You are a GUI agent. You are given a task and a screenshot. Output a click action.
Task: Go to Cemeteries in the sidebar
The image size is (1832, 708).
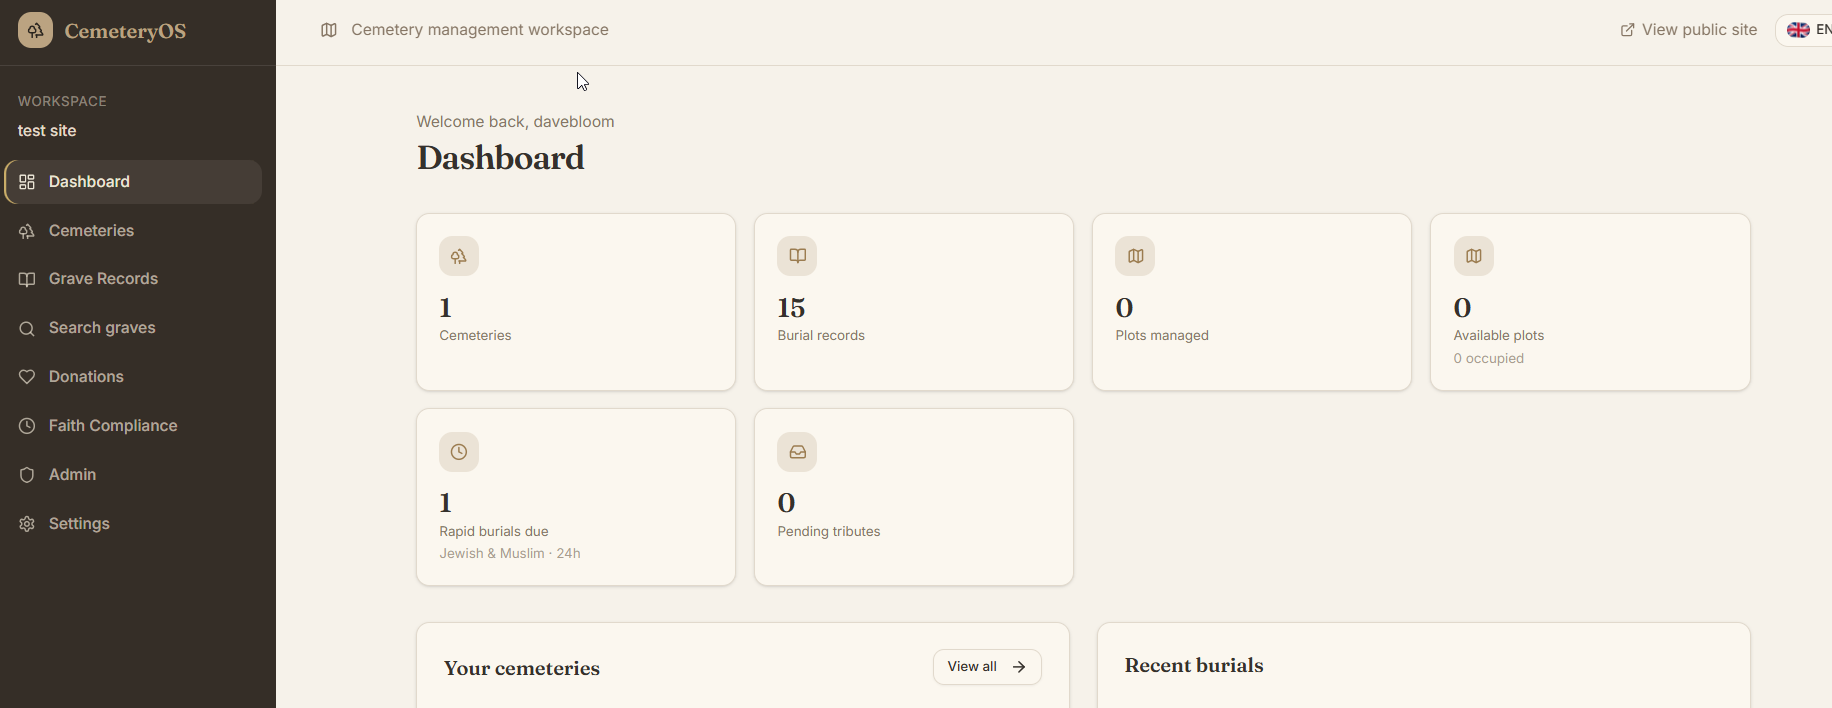point(134,231)
